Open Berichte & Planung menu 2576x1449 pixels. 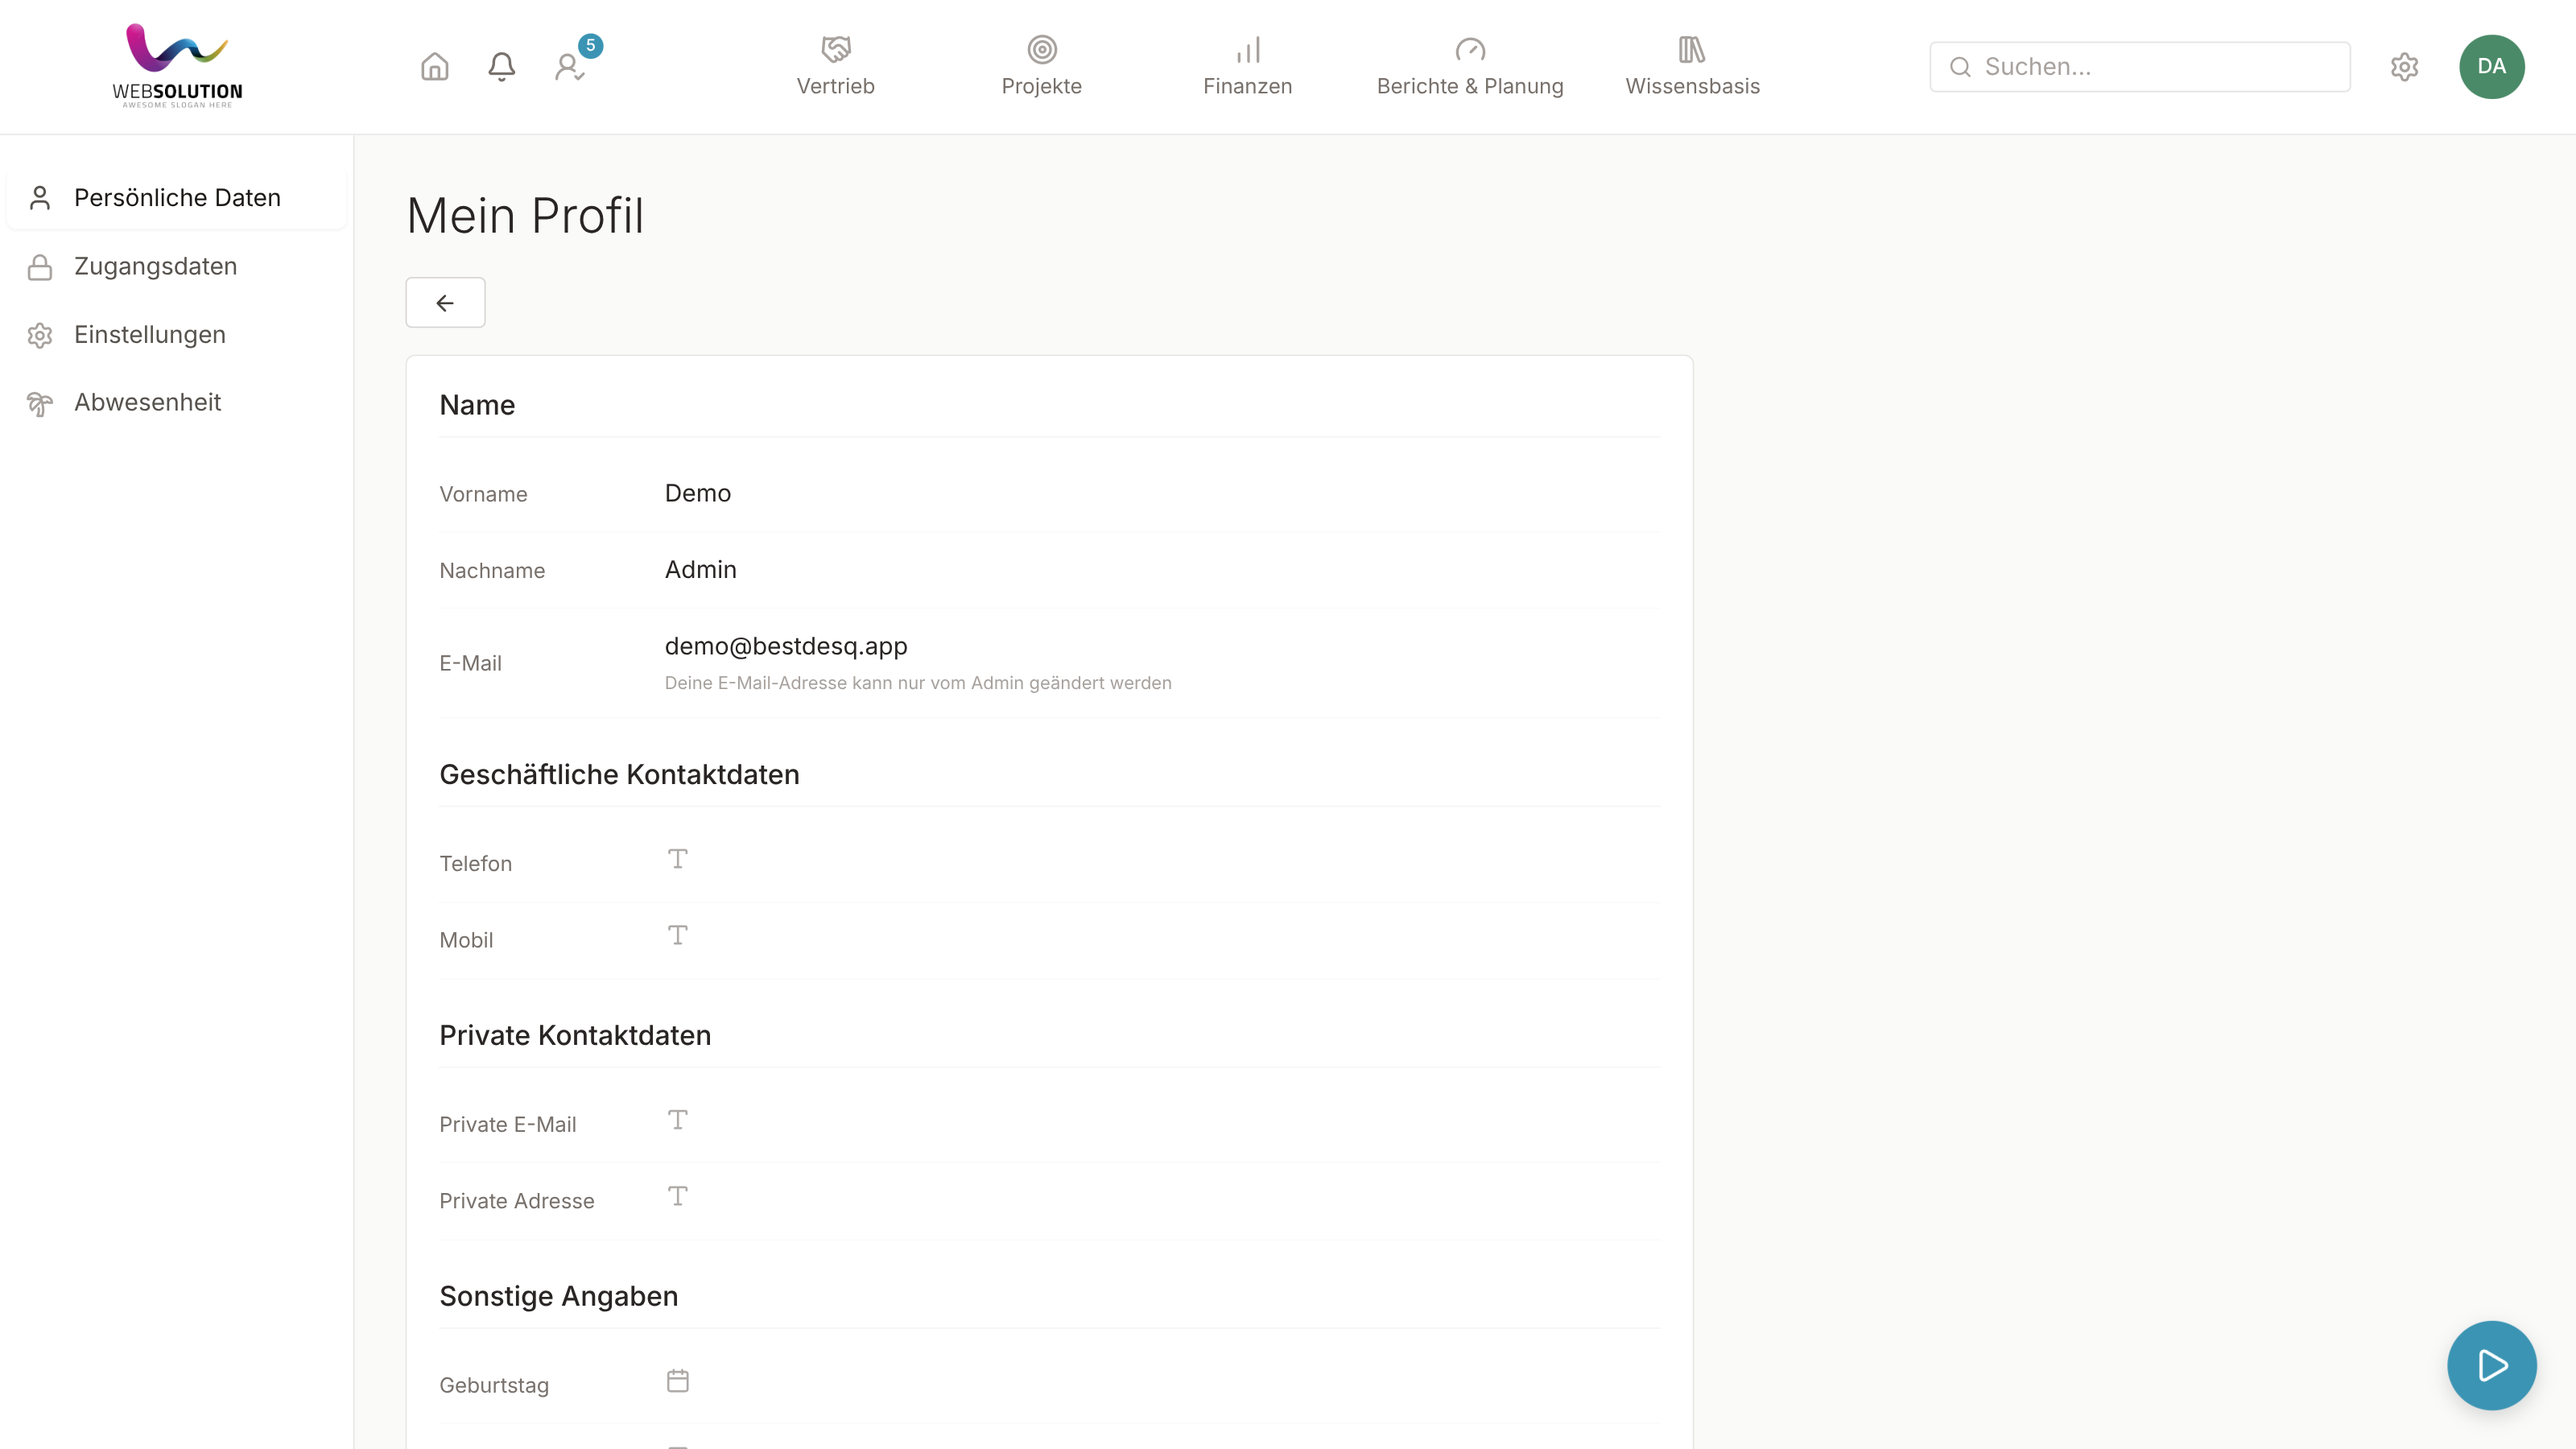1470,66
